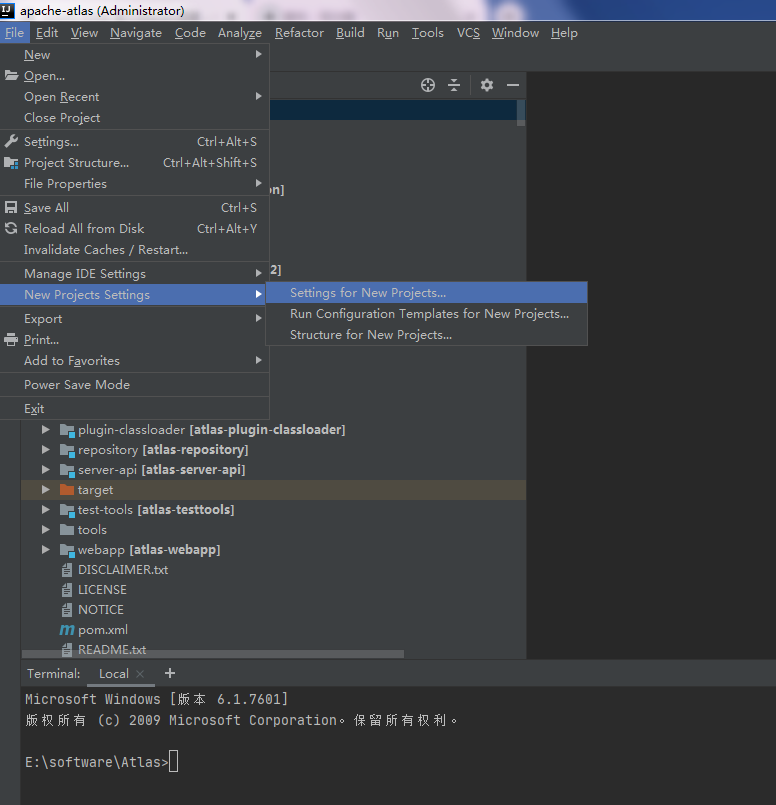The width and height of the screenshot is (776, 805).
Task: Click the plugin-classloader module folder icon
Action: click(x=67, y=430)
